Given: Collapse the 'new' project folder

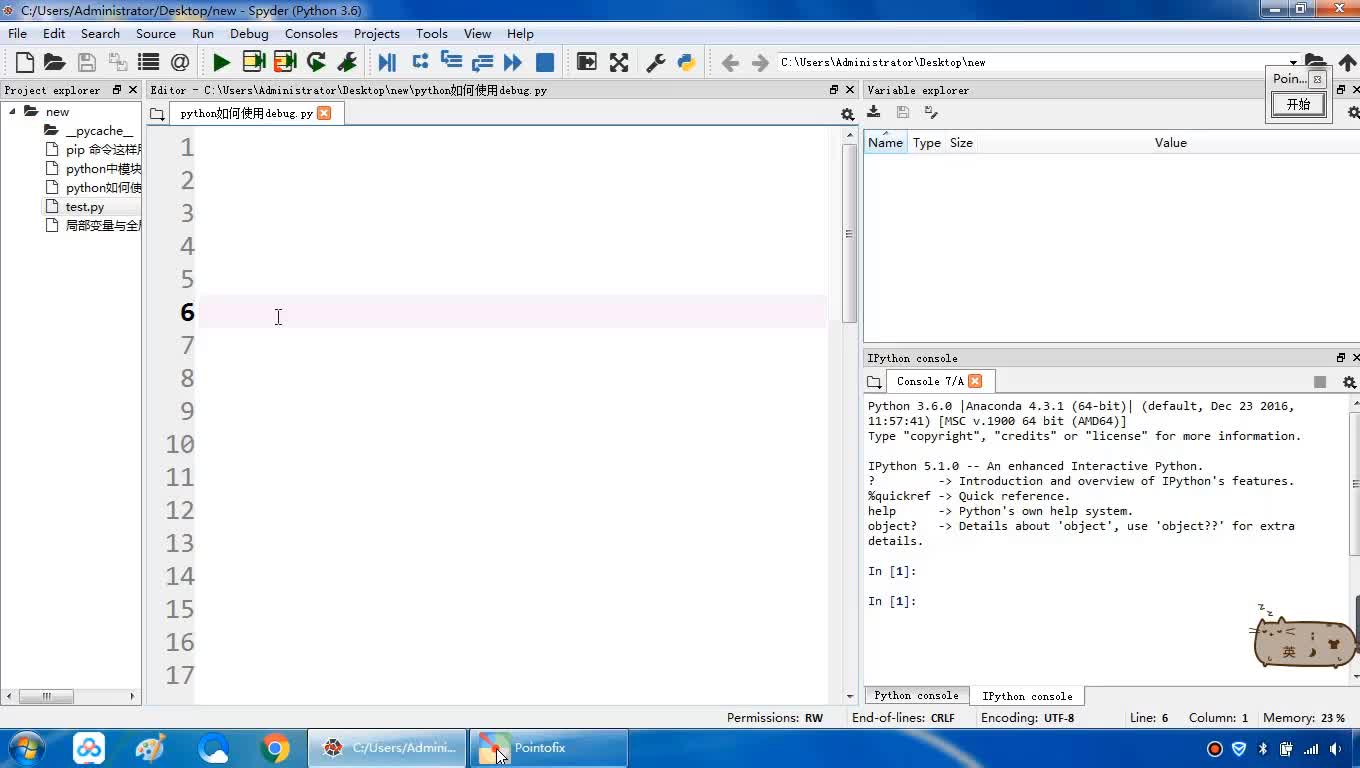Looking at the screenshot, I should [x=13, y=112].
